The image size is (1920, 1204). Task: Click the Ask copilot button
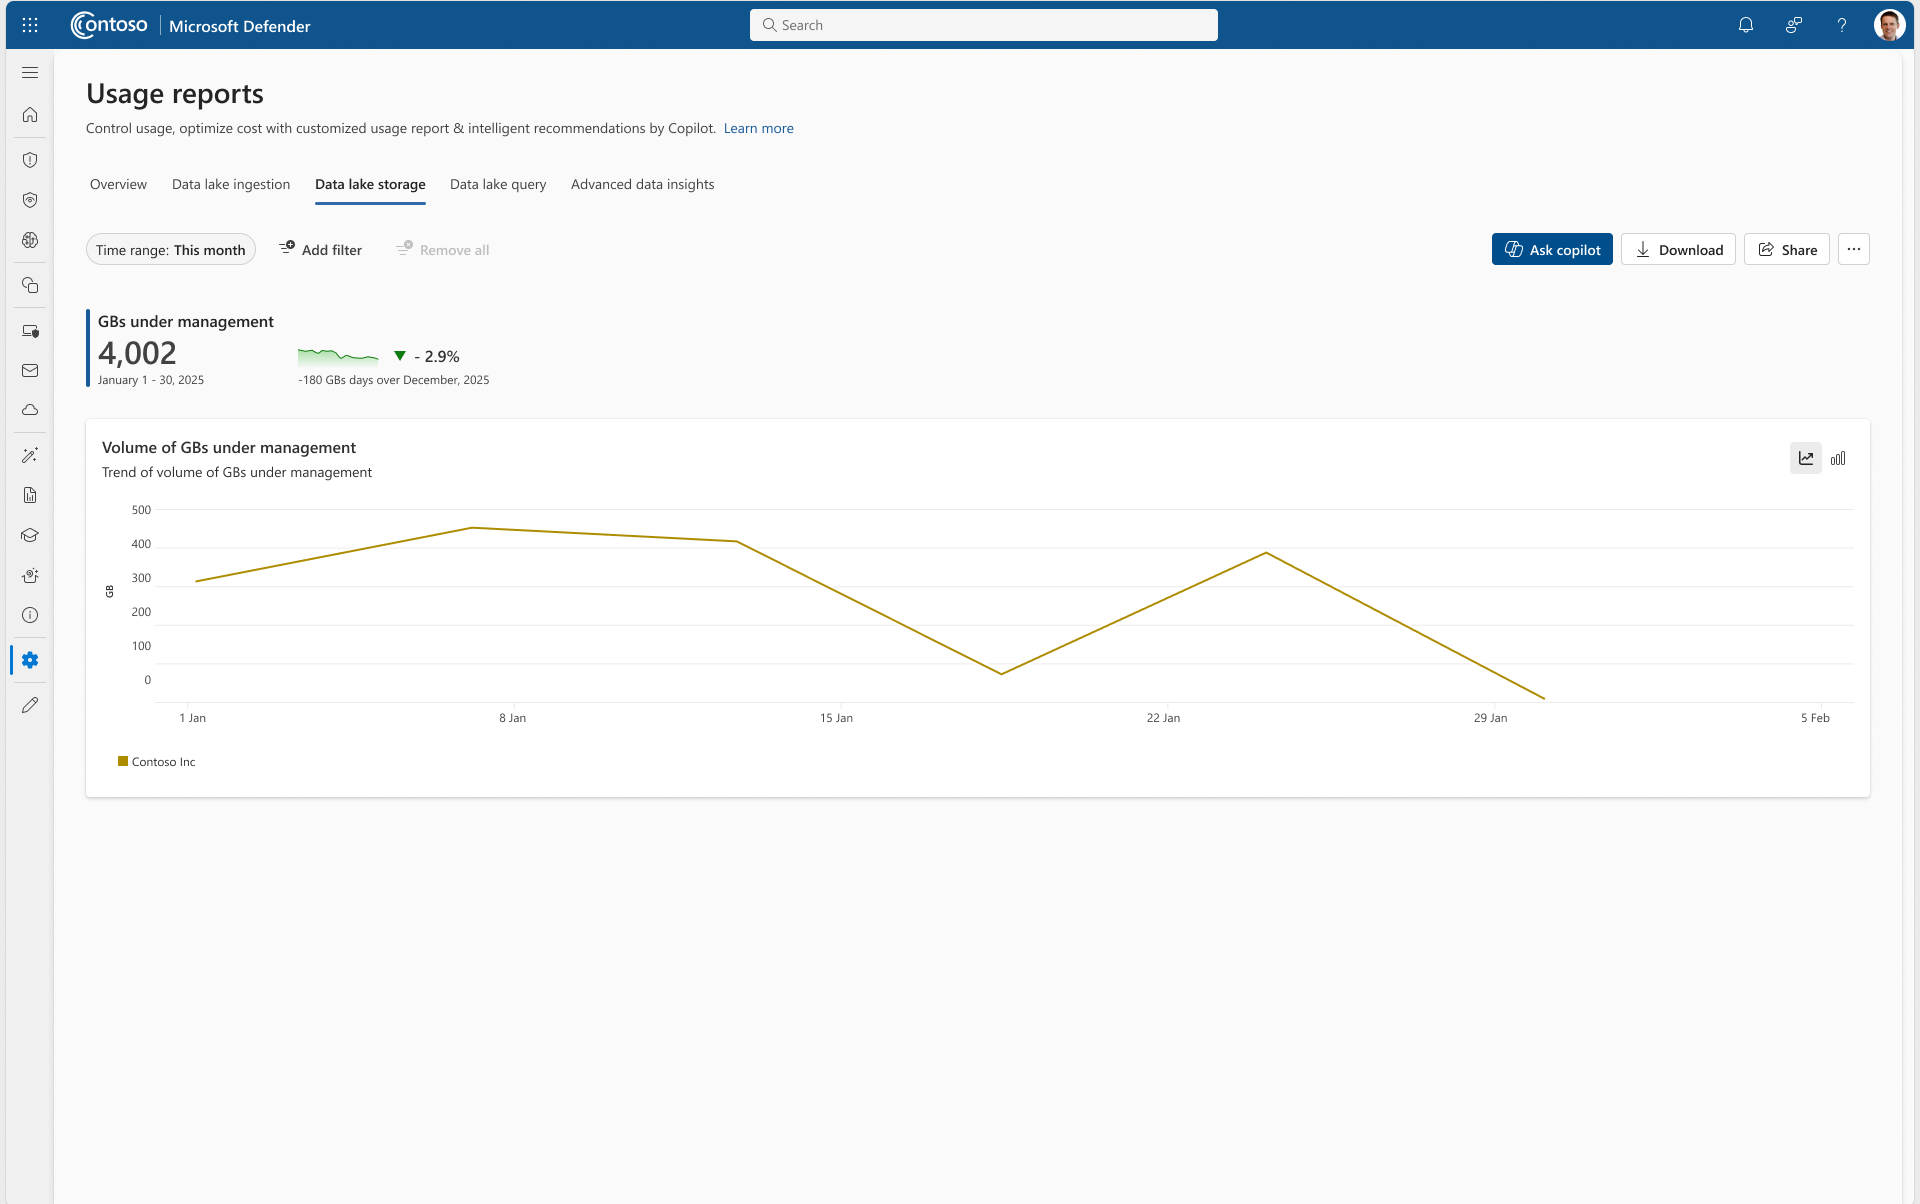click(x=1552, y=250)
